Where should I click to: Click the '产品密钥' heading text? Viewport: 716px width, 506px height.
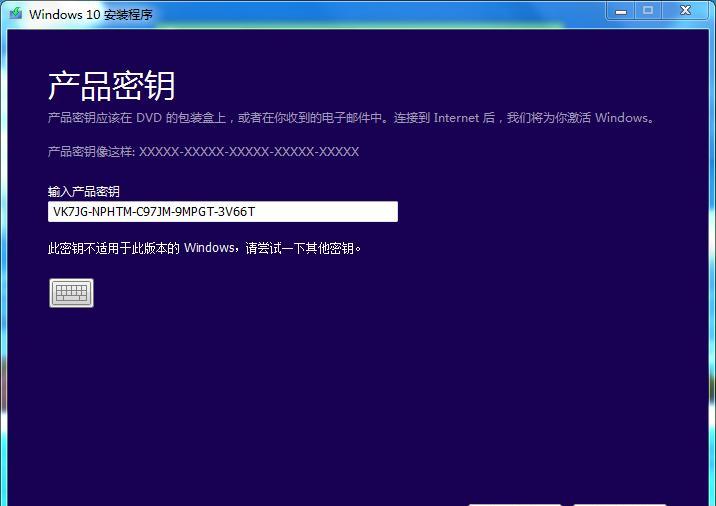pos(111,85)
